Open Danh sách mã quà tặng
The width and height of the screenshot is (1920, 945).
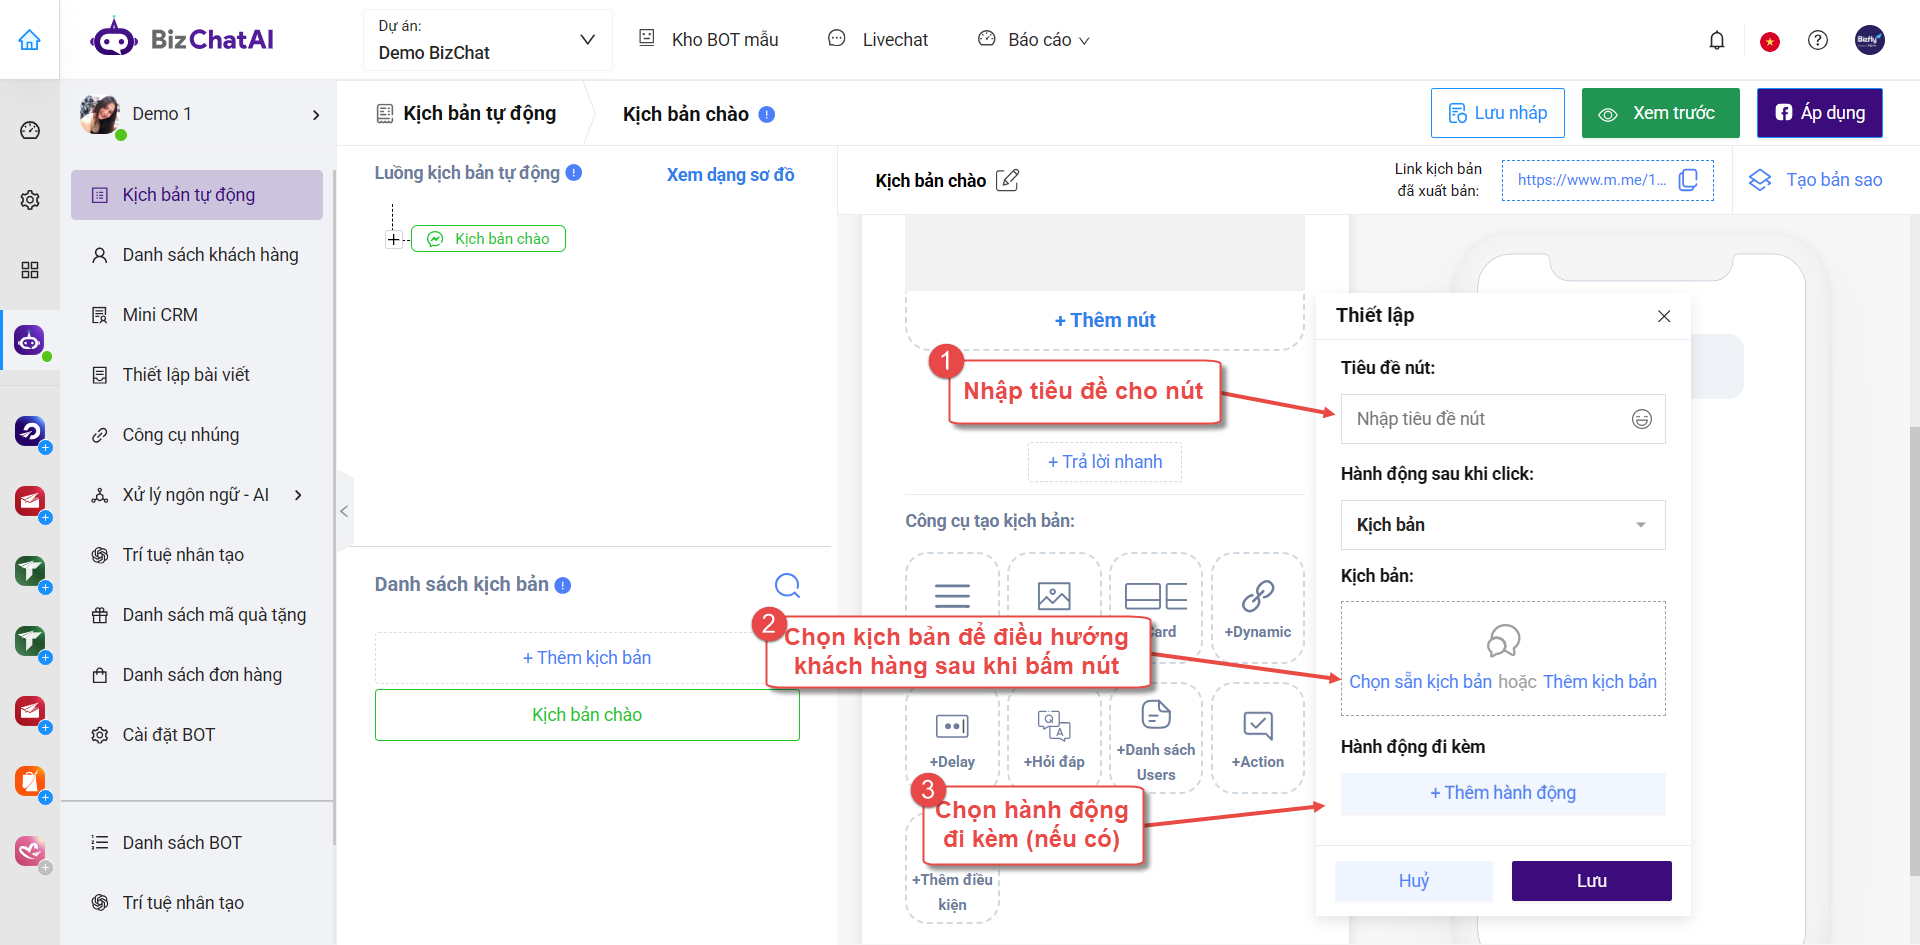(197, 615)
